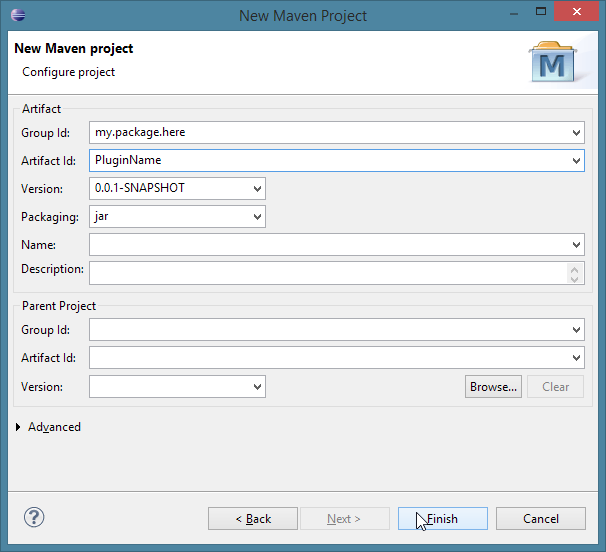Open the Parent Project Group Id dropdown
This screenshot has height=552, width=606.
[577, 330]
